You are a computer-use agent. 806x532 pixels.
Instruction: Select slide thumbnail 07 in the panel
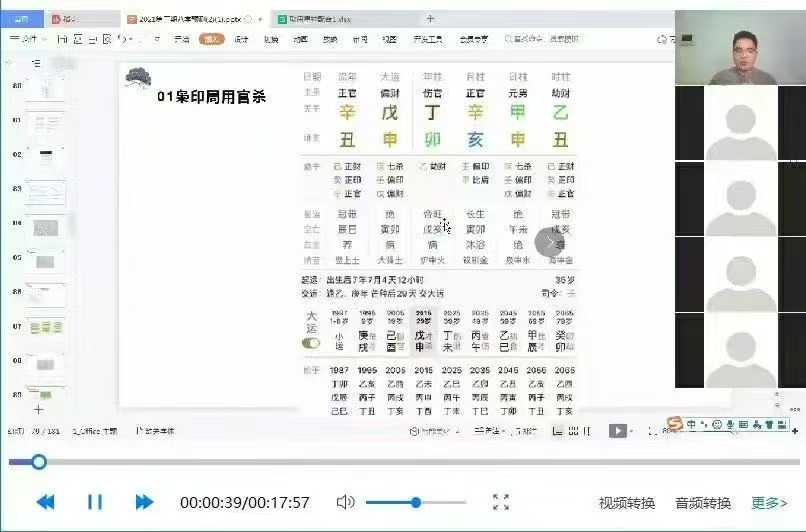[x=45, y=327]
